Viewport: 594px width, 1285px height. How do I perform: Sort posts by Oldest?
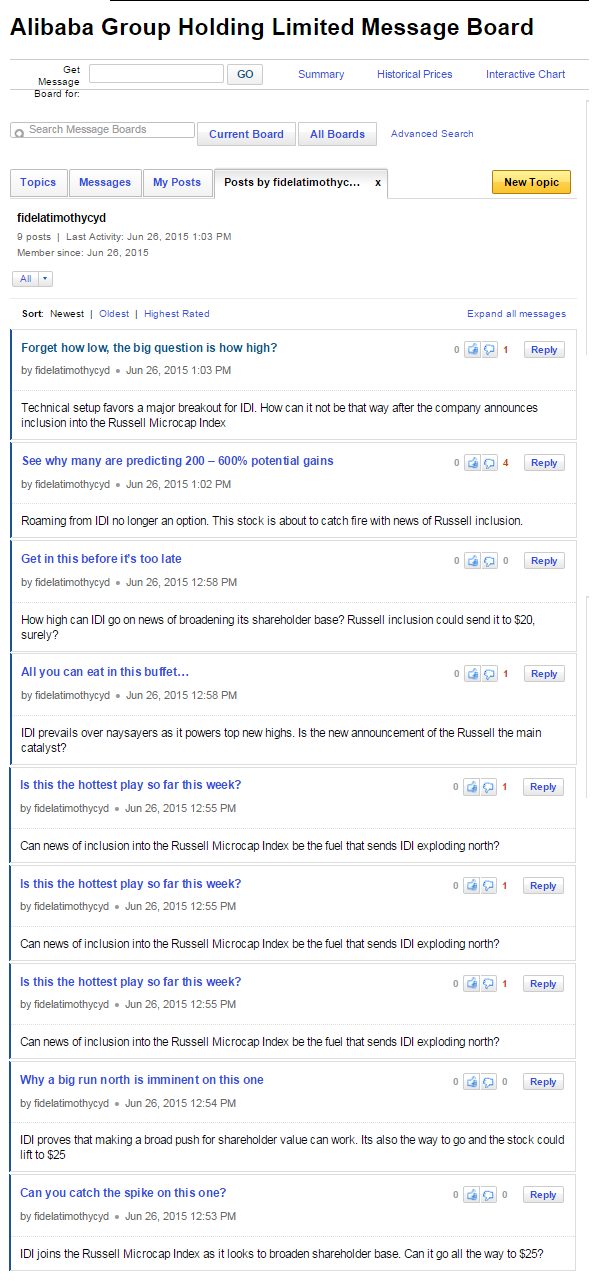114,314
